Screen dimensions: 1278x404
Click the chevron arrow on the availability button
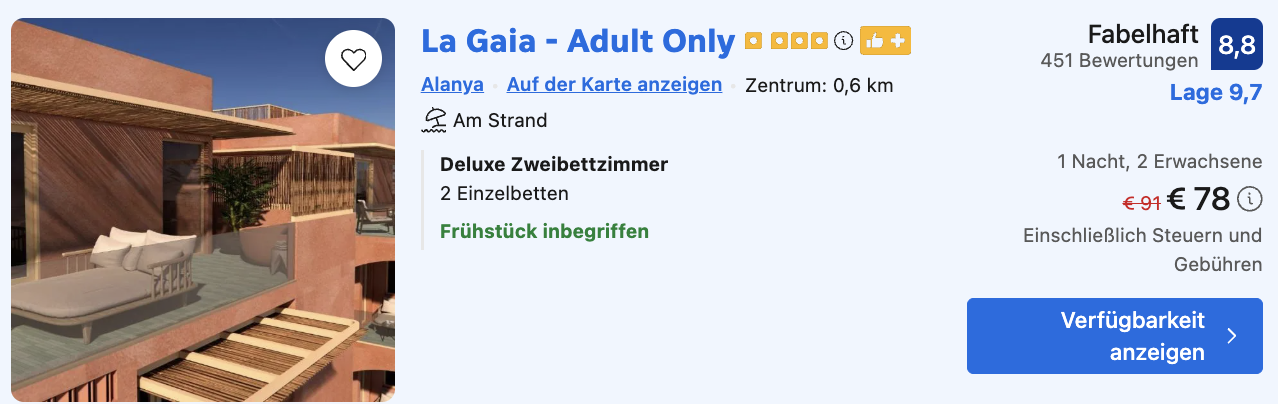pyautogui.click(x=1231, y=336)
